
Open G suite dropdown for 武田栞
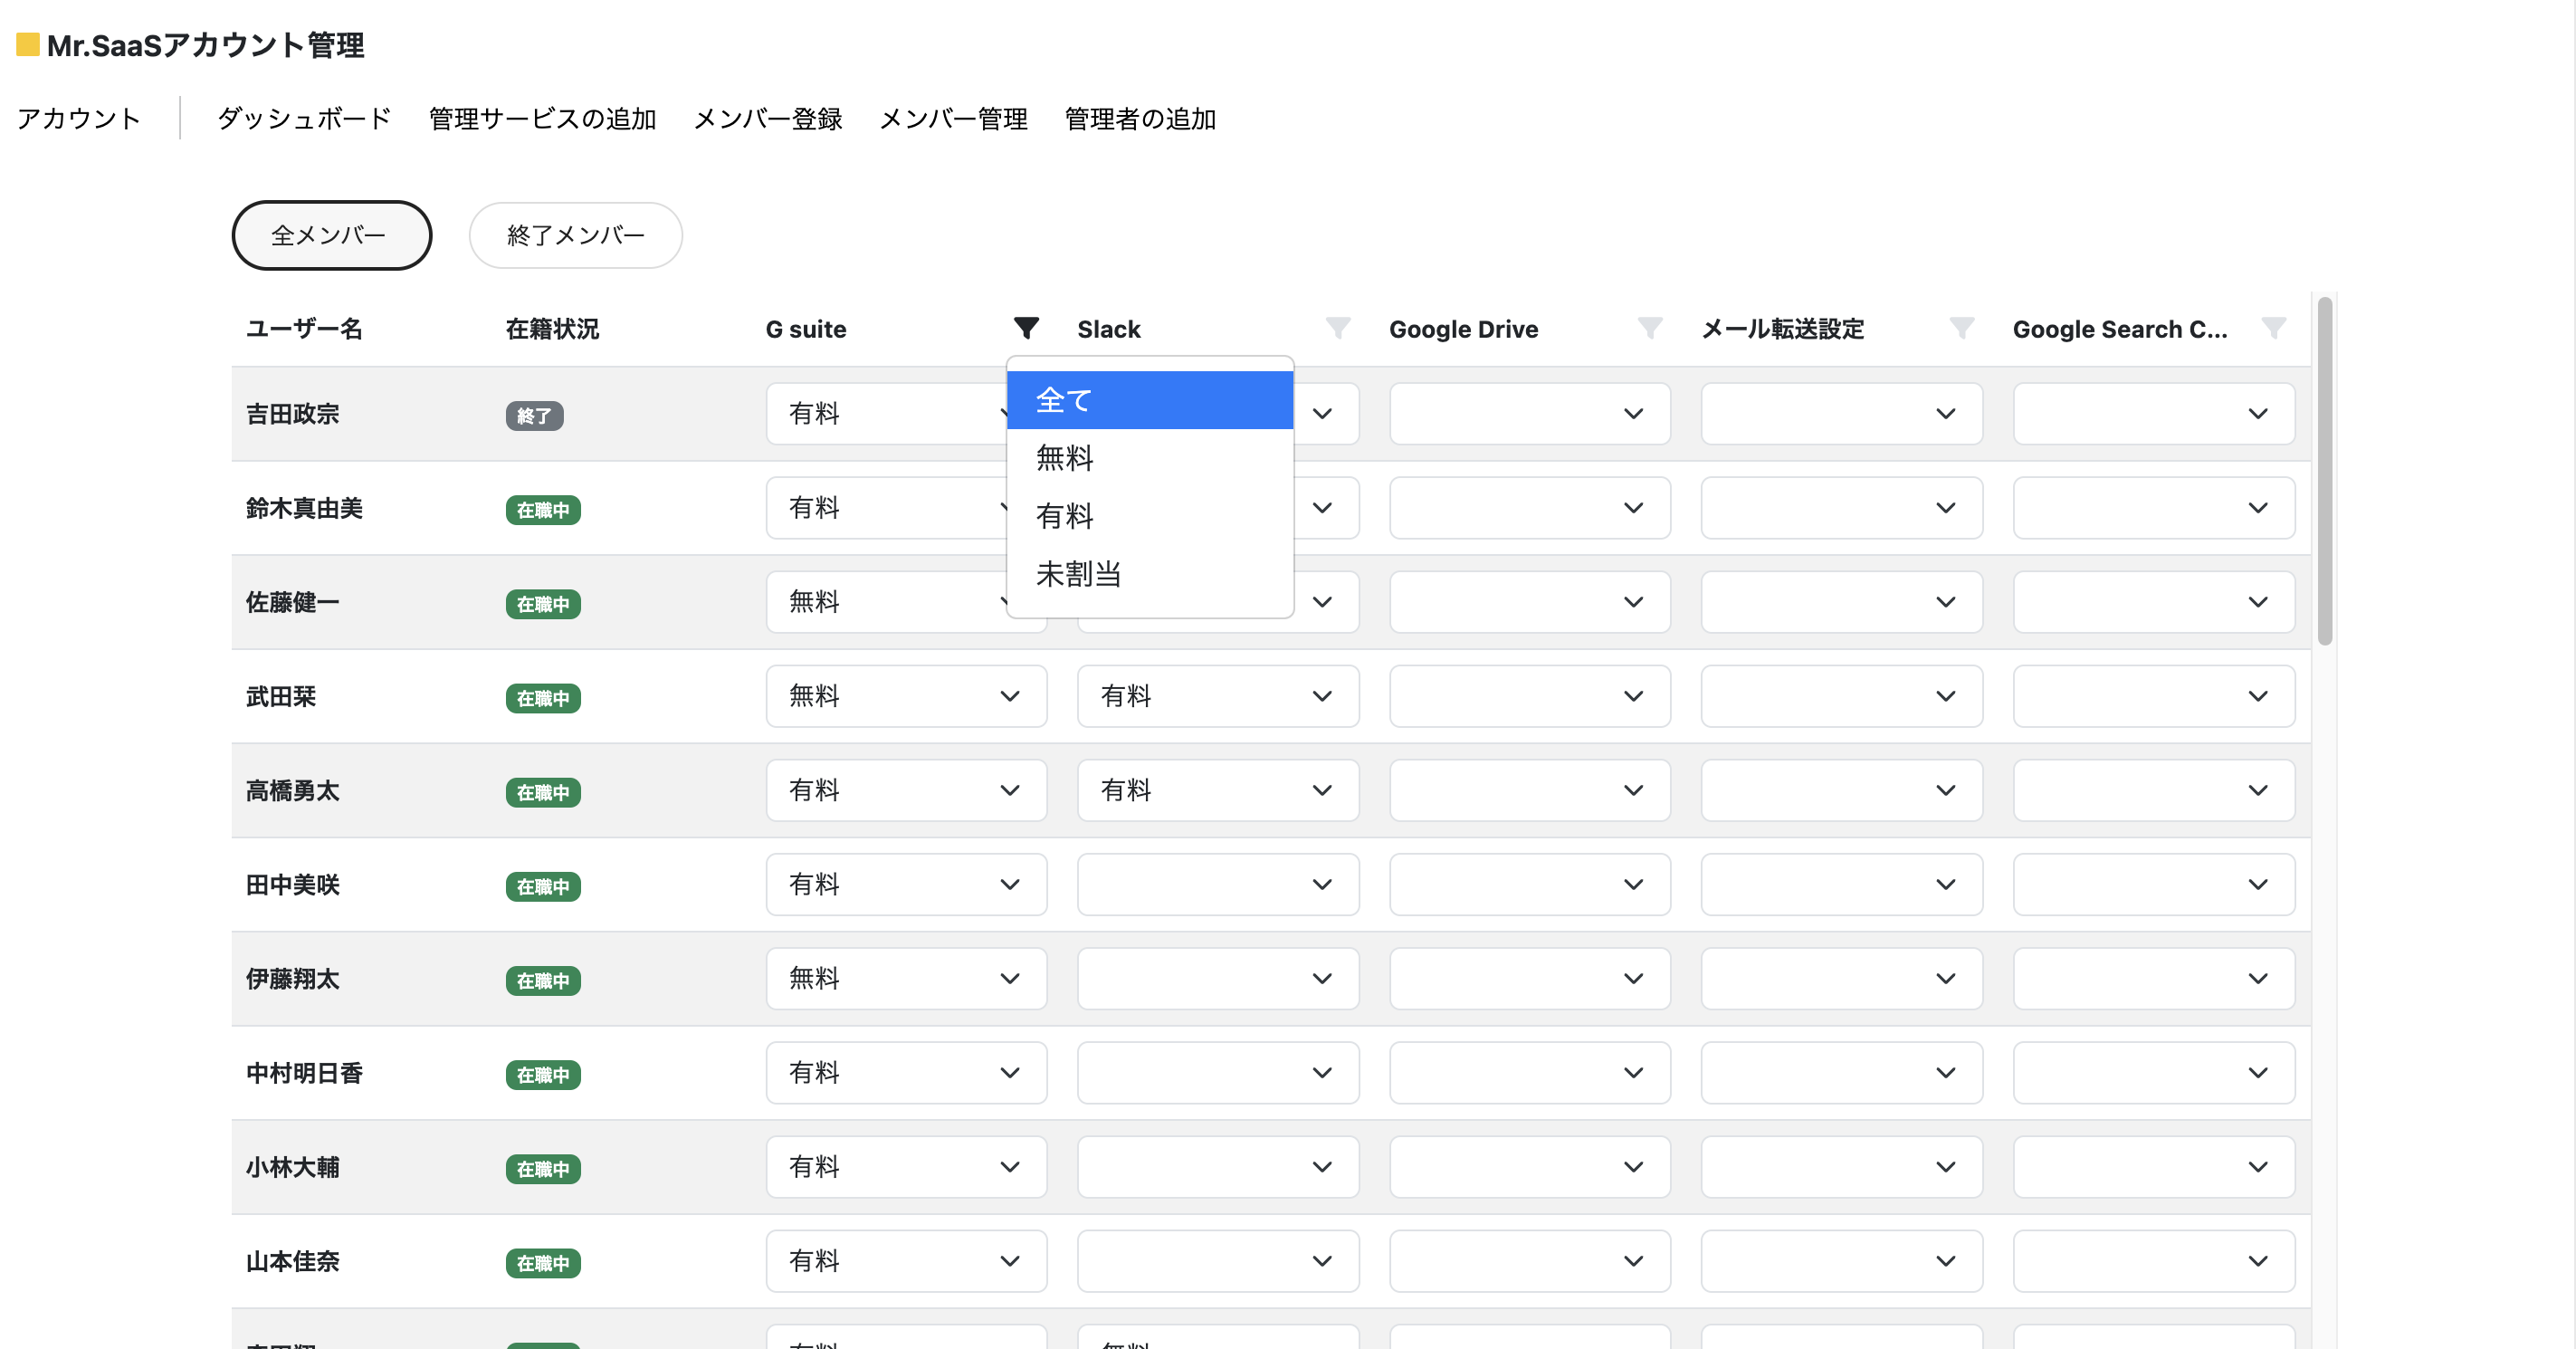click(x=906, y=696)
